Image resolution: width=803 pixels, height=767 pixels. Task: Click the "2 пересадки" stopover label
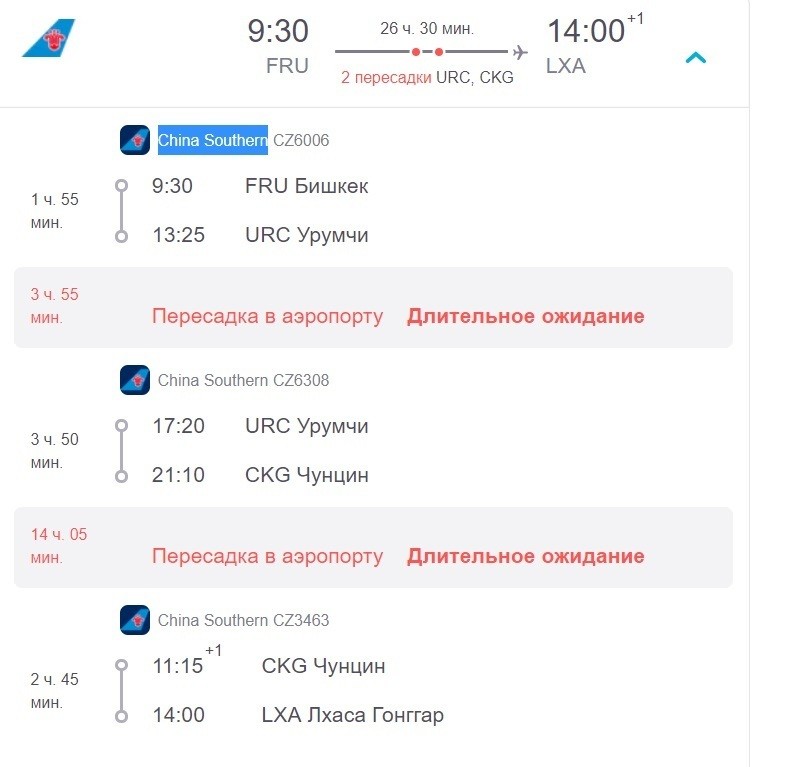tap(386, 77)
